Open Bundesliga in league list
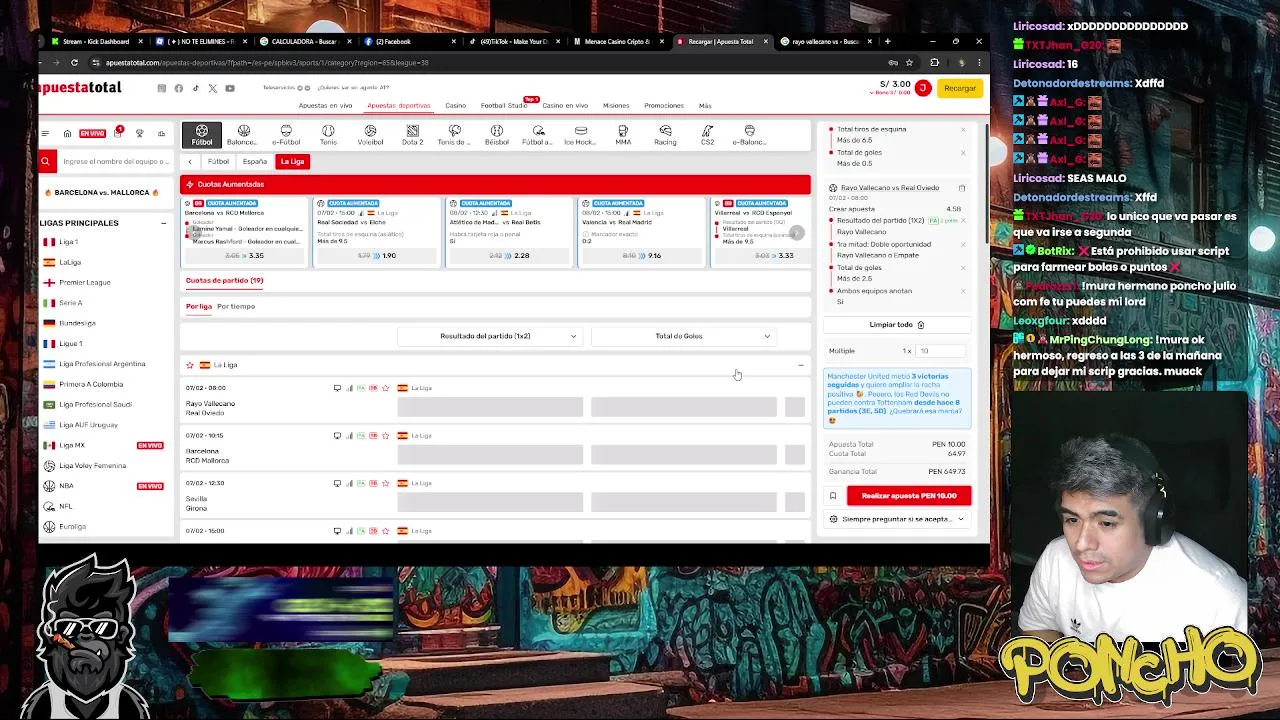This screenshot has height=720, width=1280. pos(77,323)
